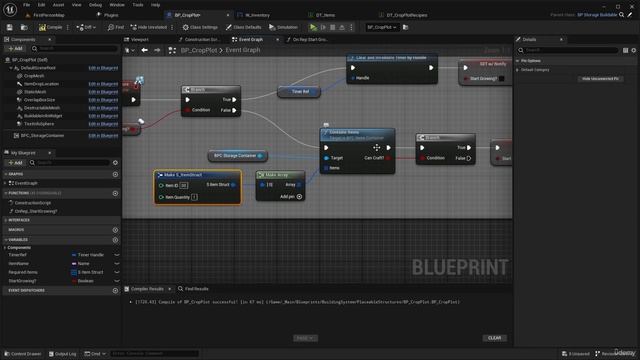Open Class Settings
The image size is (640, 360).
point(200,27)
